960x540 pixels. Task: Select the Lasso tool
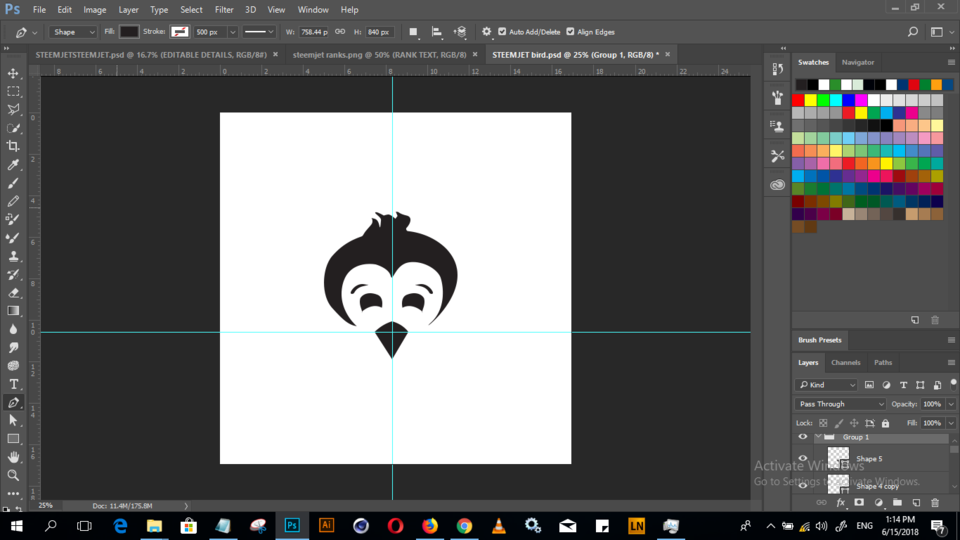(x=13, y=110)
